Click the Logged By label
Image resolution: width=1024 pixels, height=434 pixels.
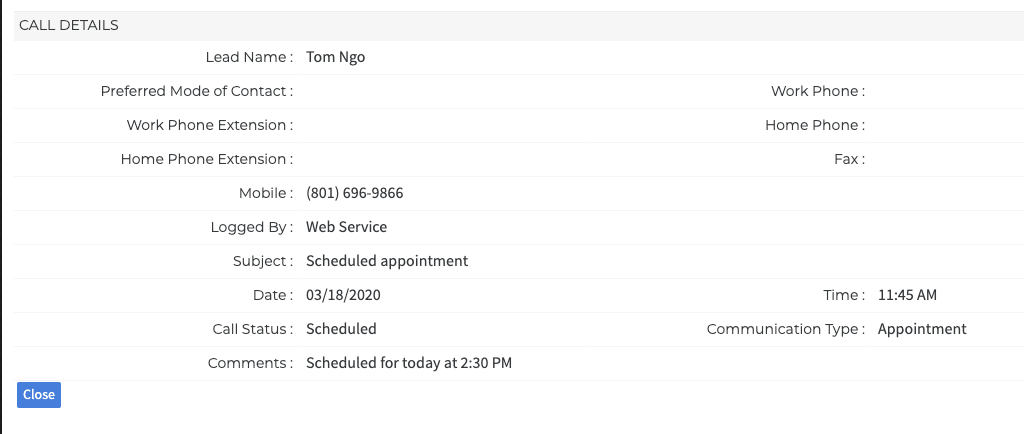[251, 227]
